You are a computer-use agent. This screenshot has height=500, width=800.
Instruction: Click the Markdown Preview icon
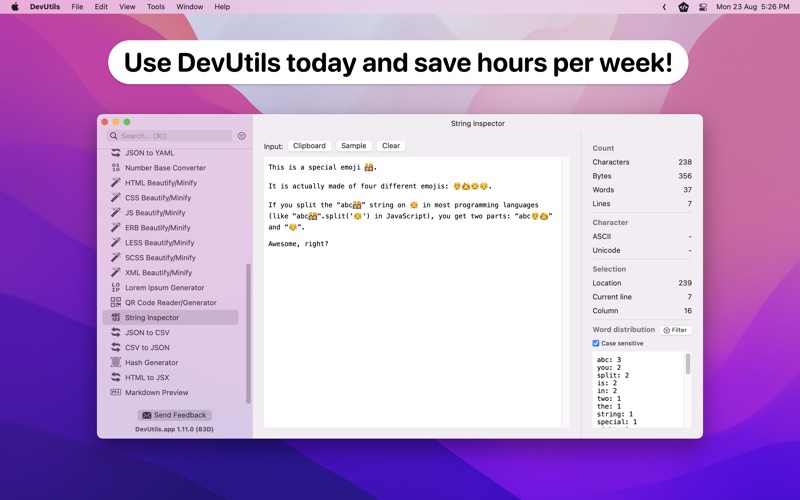click(116, 392)
